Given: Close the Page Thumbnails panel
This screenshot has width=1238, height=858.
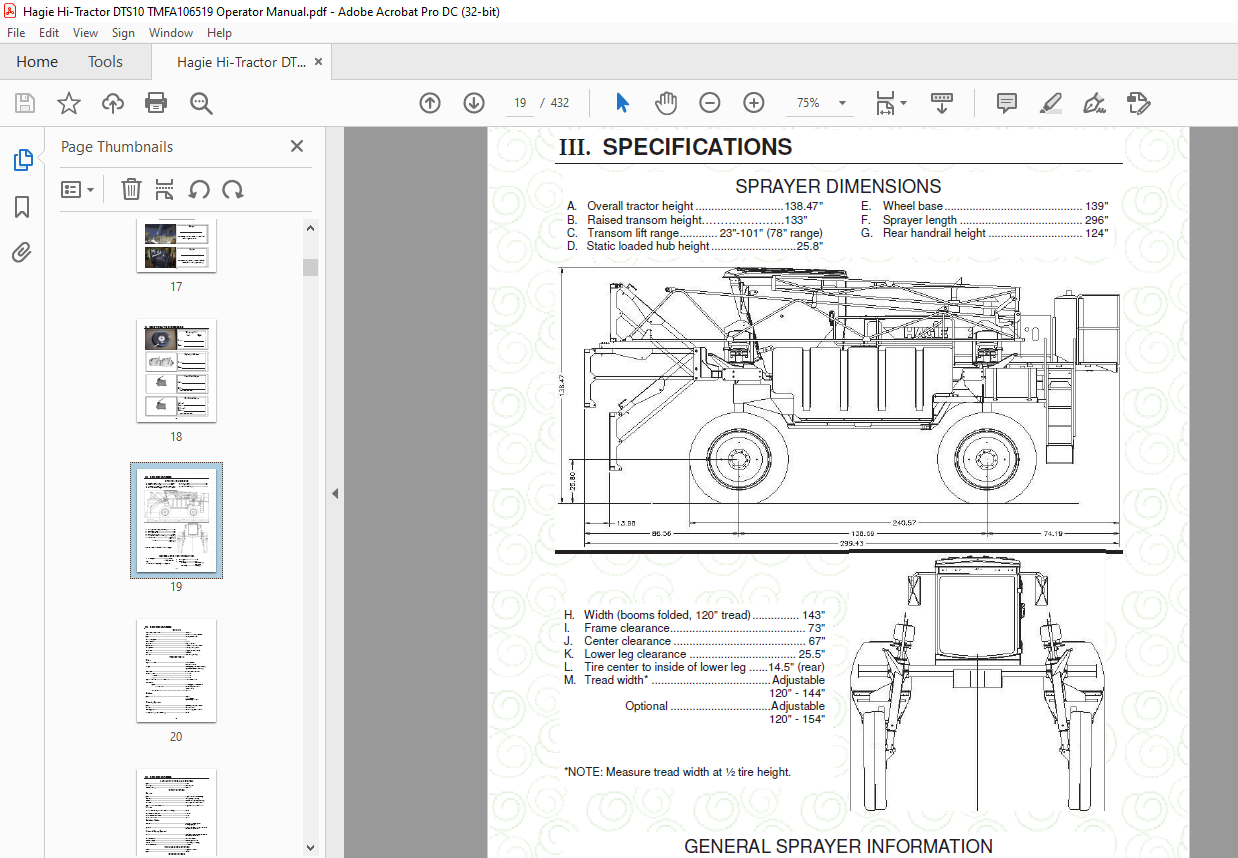Looking at the screenshot, I should point(297,146).
